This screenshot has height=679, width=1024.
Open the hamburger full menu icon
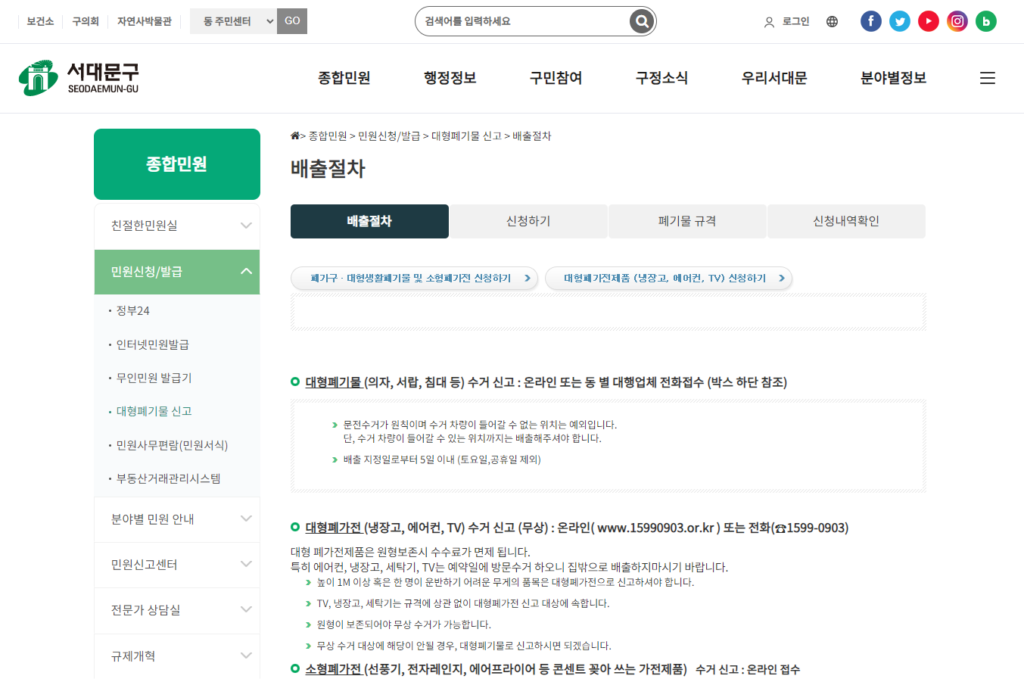point(987,78)
